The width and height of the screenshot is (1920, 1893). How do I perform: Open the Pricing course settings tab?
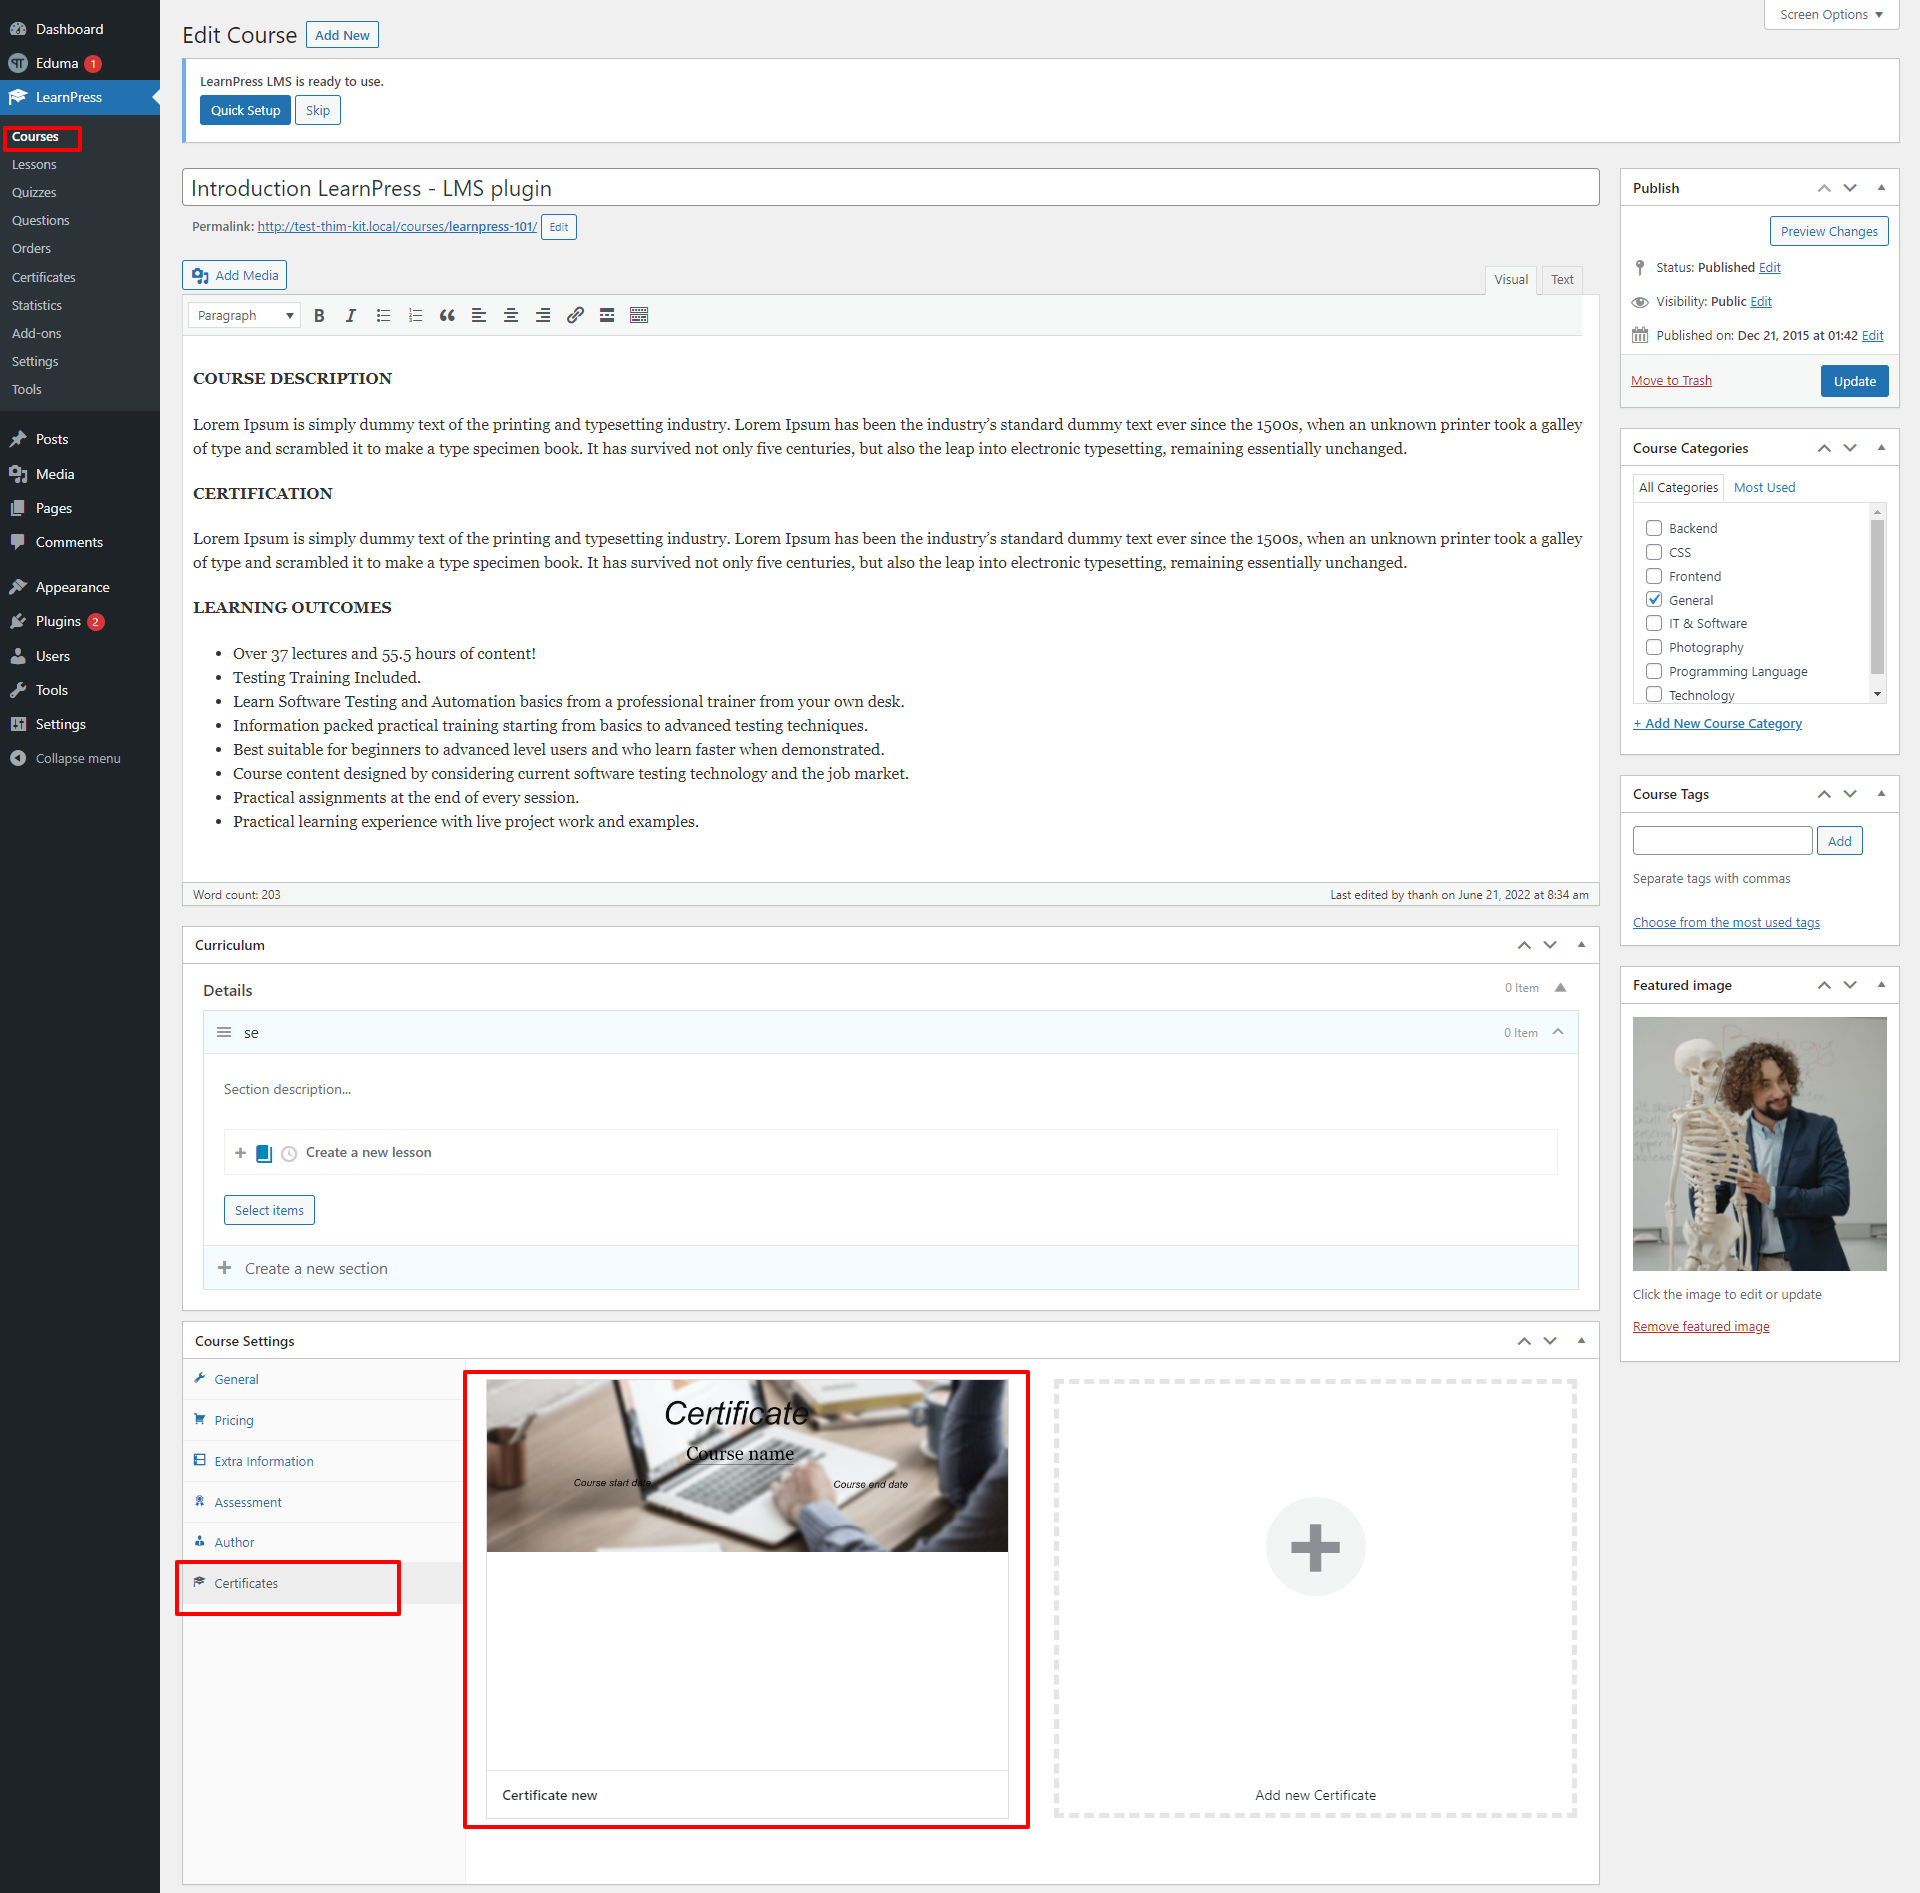click(x=323, y=1420)
